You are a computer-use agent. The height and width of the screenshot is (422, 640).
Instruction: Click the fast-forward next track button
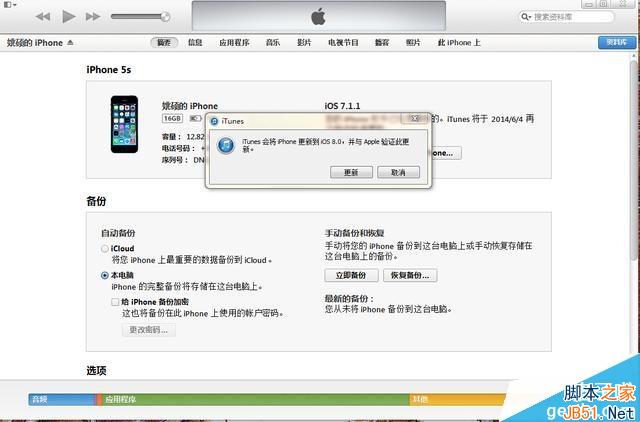point(93,17)
